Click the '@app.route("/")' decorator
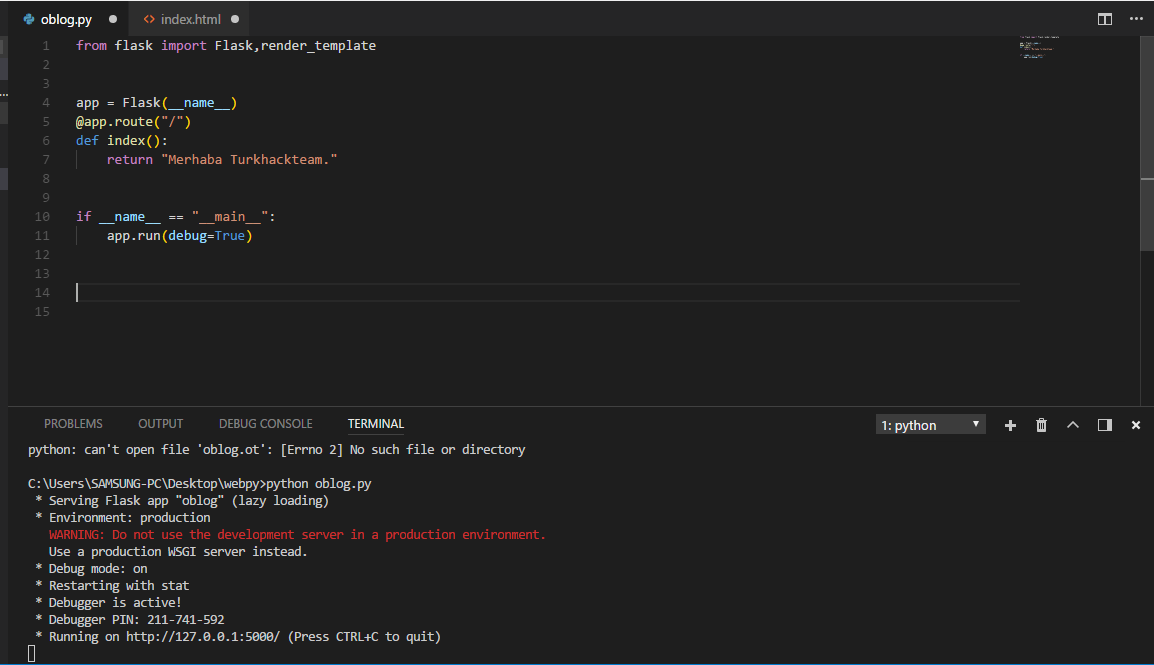 click(x=133, y=121)
